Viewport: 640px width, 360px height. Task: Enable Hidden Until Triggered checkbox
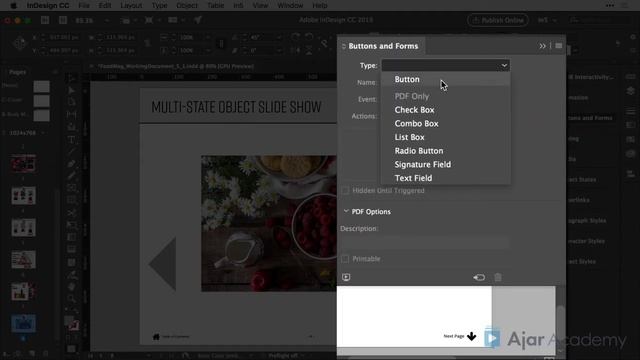[345, 191]
